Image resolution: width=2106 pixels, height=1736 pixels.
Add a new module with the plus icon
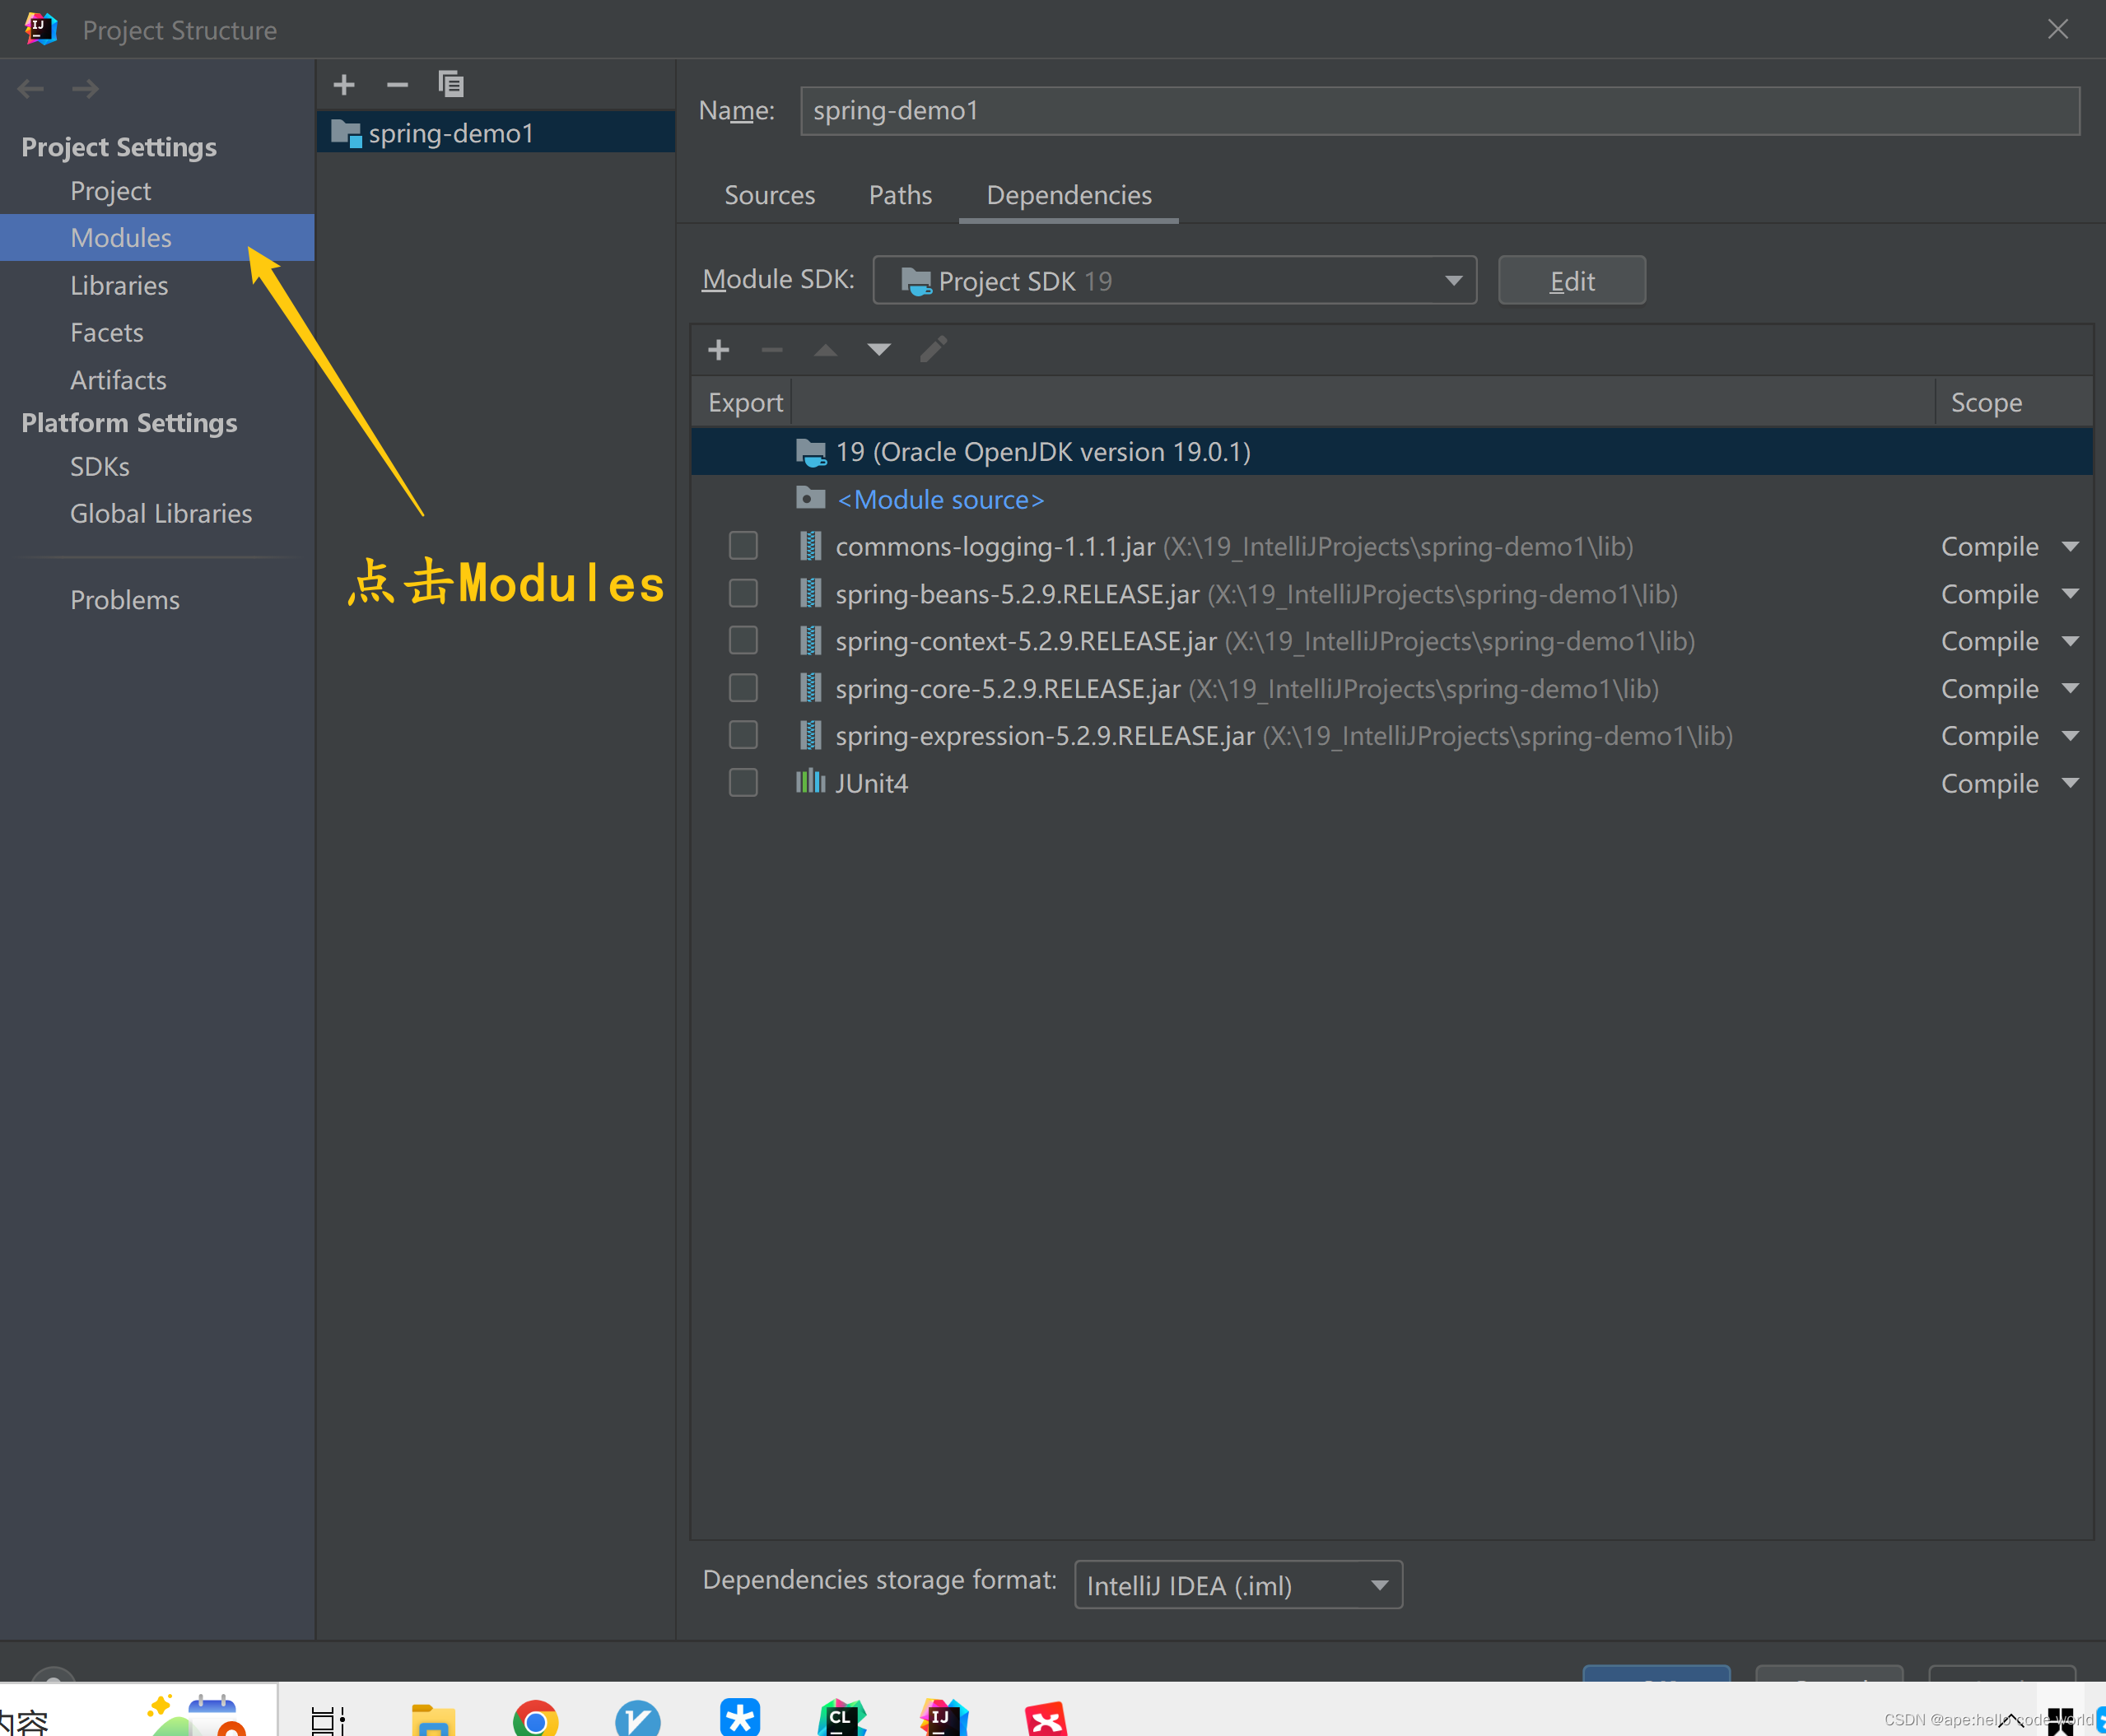[344, 85]
